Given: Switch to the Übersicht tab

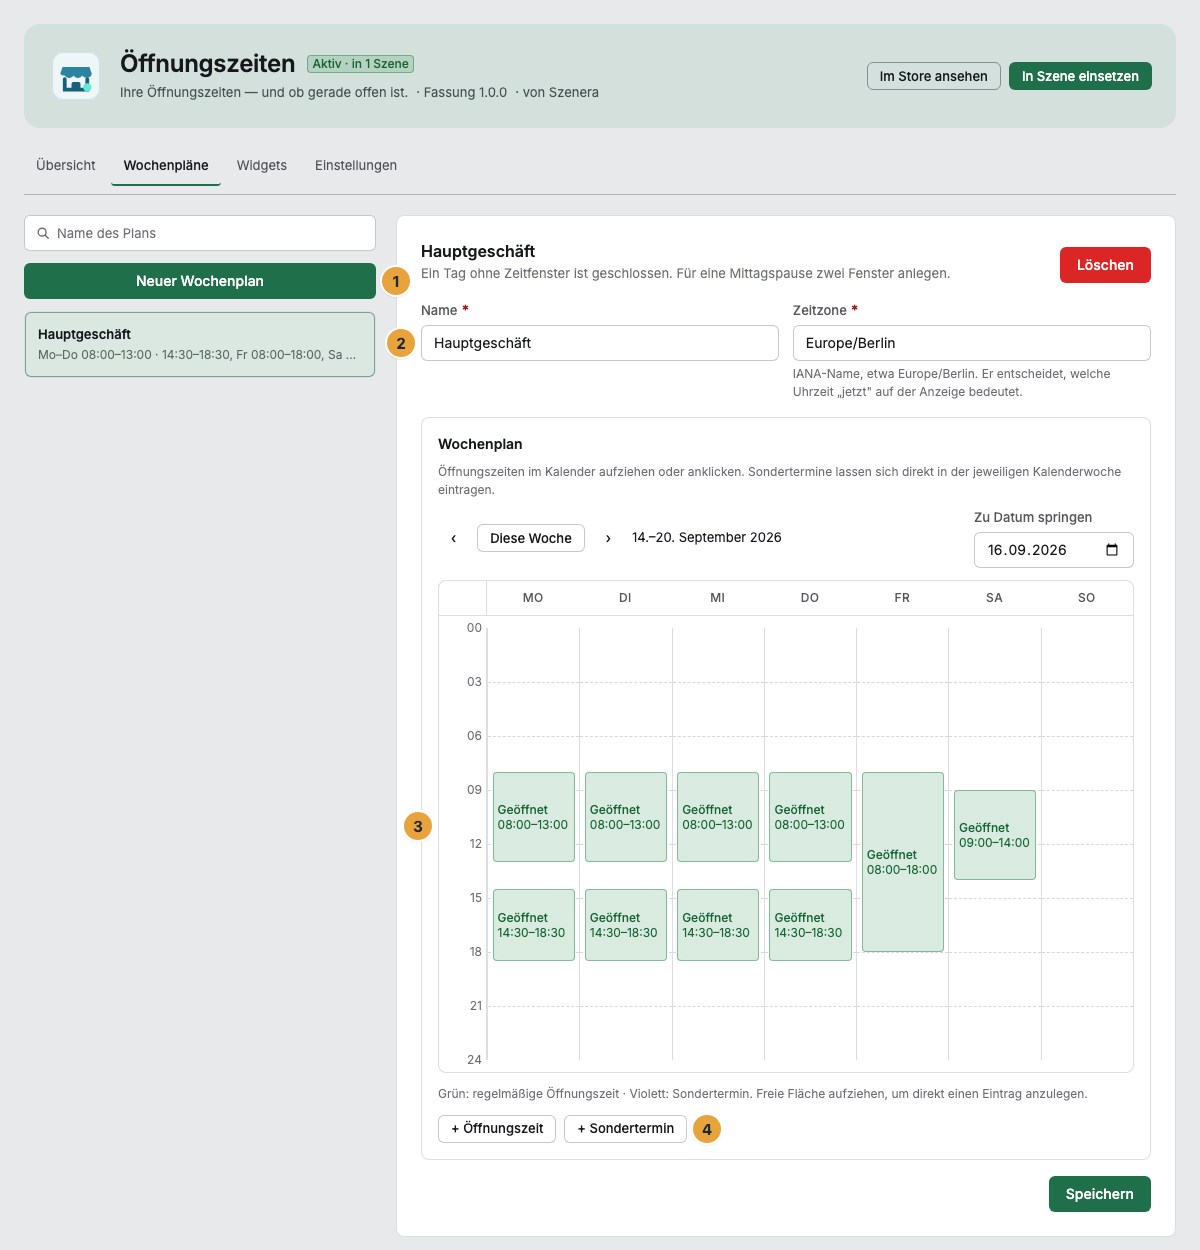Looking at the screenshot, I should tap(66, 165).
